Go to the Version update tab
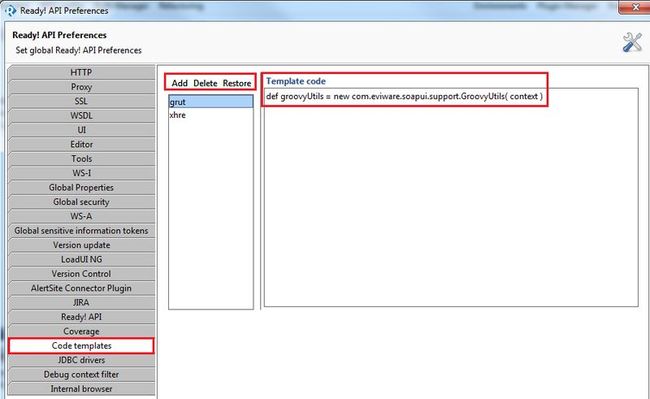The width and height of the screenshot is (650, 399). point(81,245)
